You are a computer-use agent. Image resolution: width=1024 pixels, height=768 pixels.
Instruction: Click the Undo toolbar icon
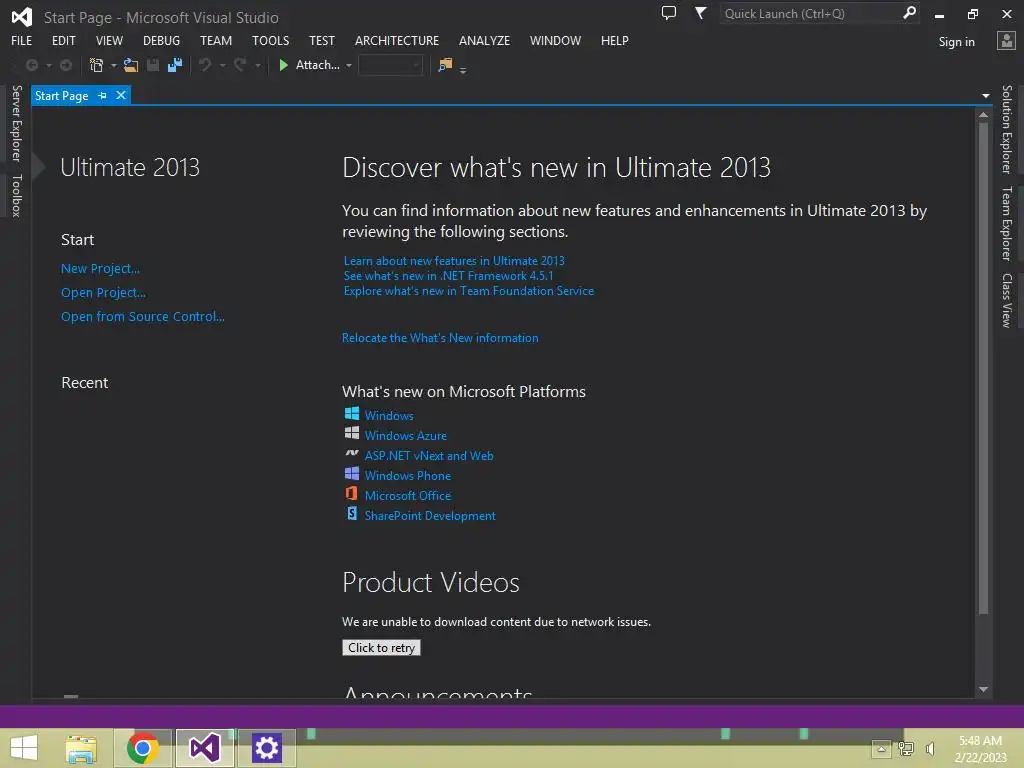coord(205,65)
